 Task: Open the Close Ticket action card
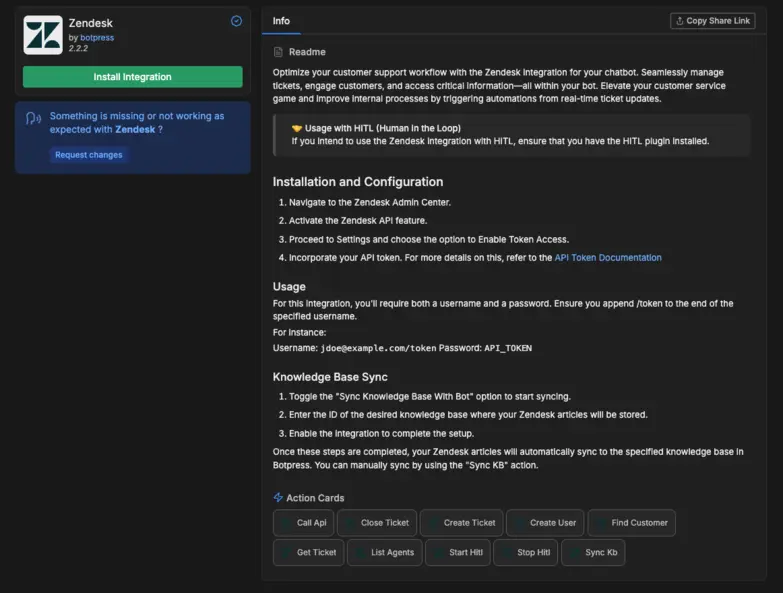(377, 523)
